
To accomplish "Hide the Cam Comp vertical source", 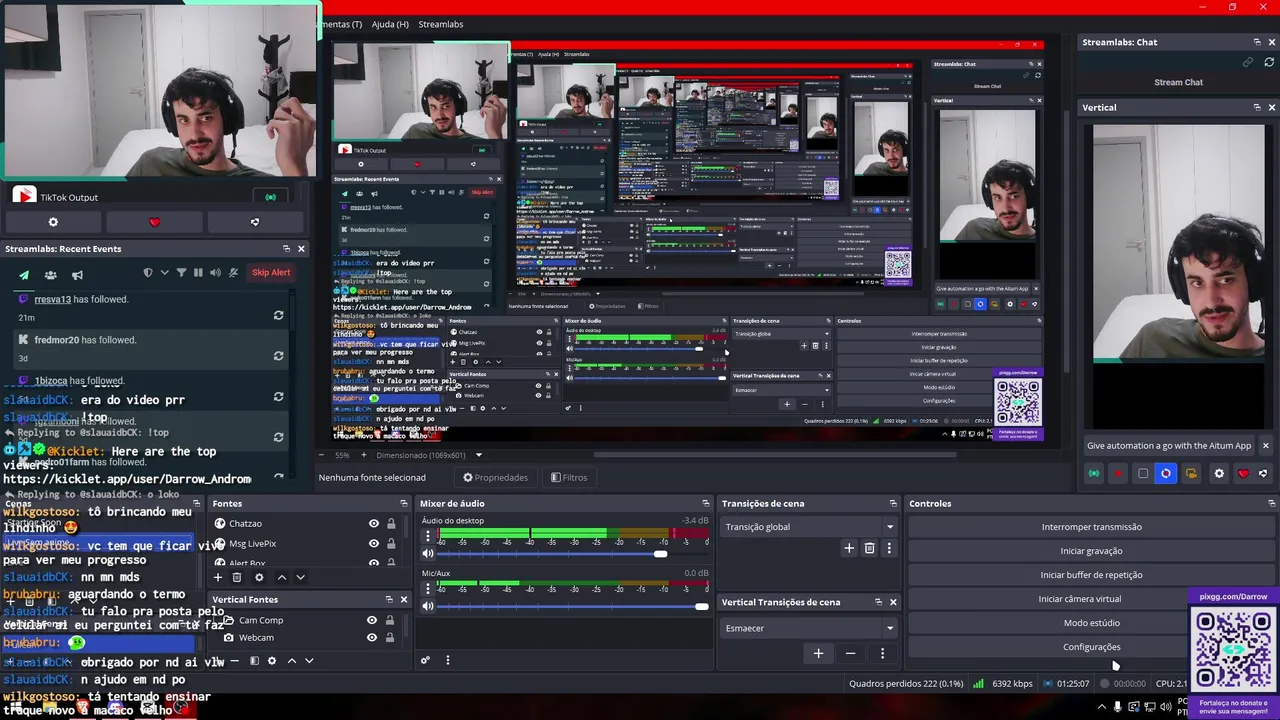I will coord(372,620).
